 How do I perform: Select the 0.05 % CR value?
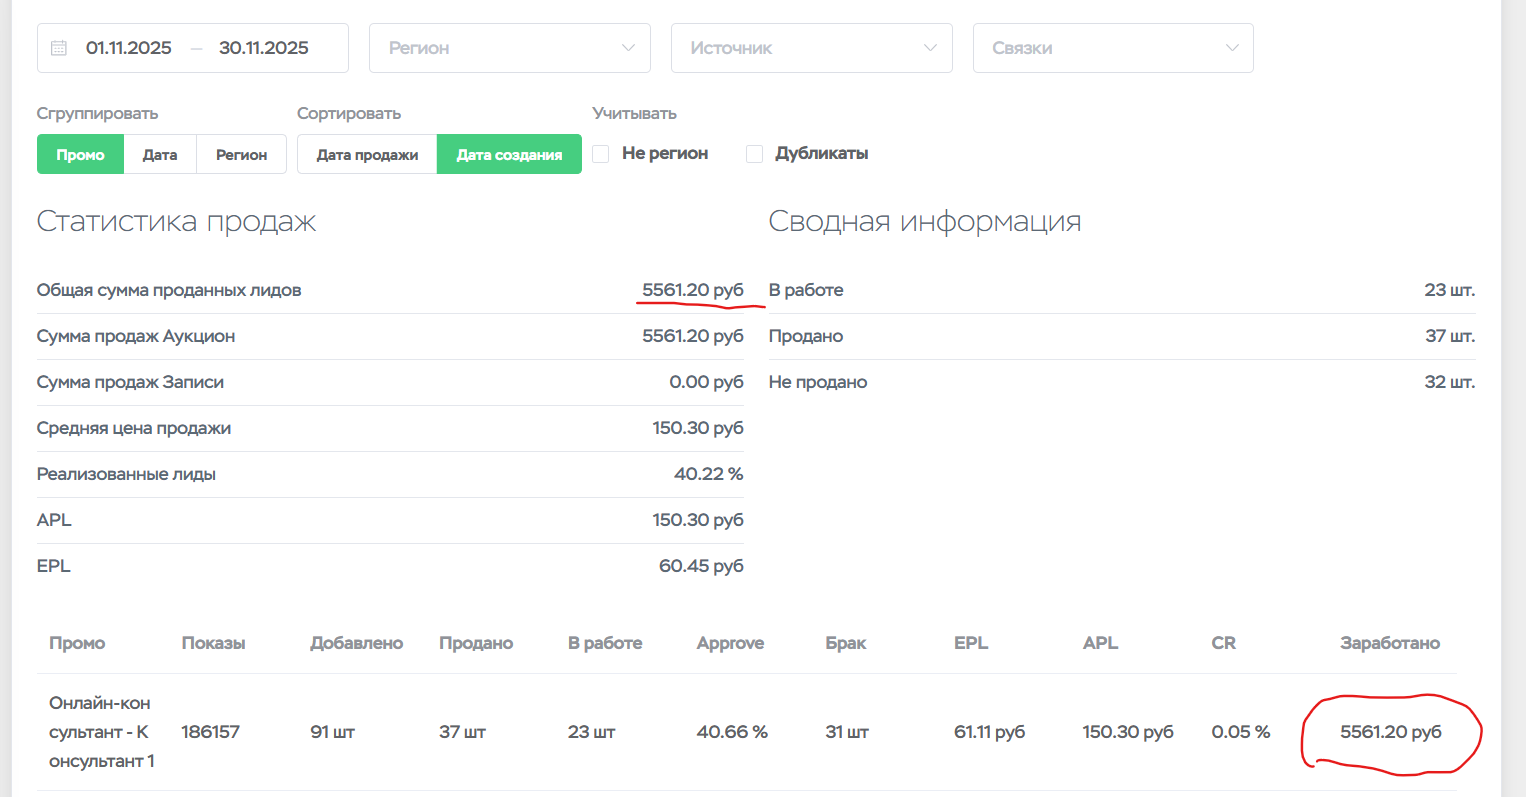(x=1241, y=732)
